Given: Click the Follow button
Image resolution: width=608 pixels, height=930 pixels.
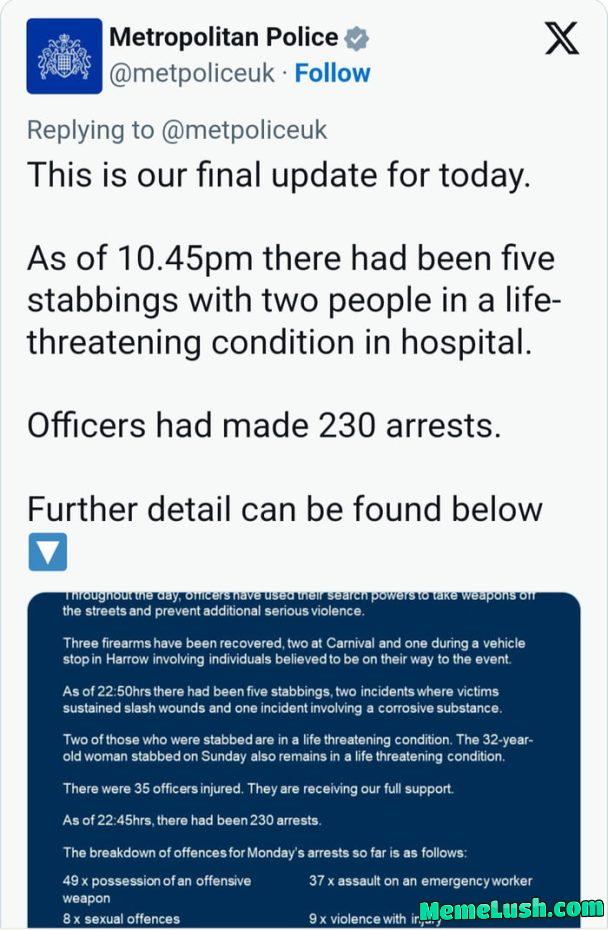Looking at the screenshot, I should (333, 72).
